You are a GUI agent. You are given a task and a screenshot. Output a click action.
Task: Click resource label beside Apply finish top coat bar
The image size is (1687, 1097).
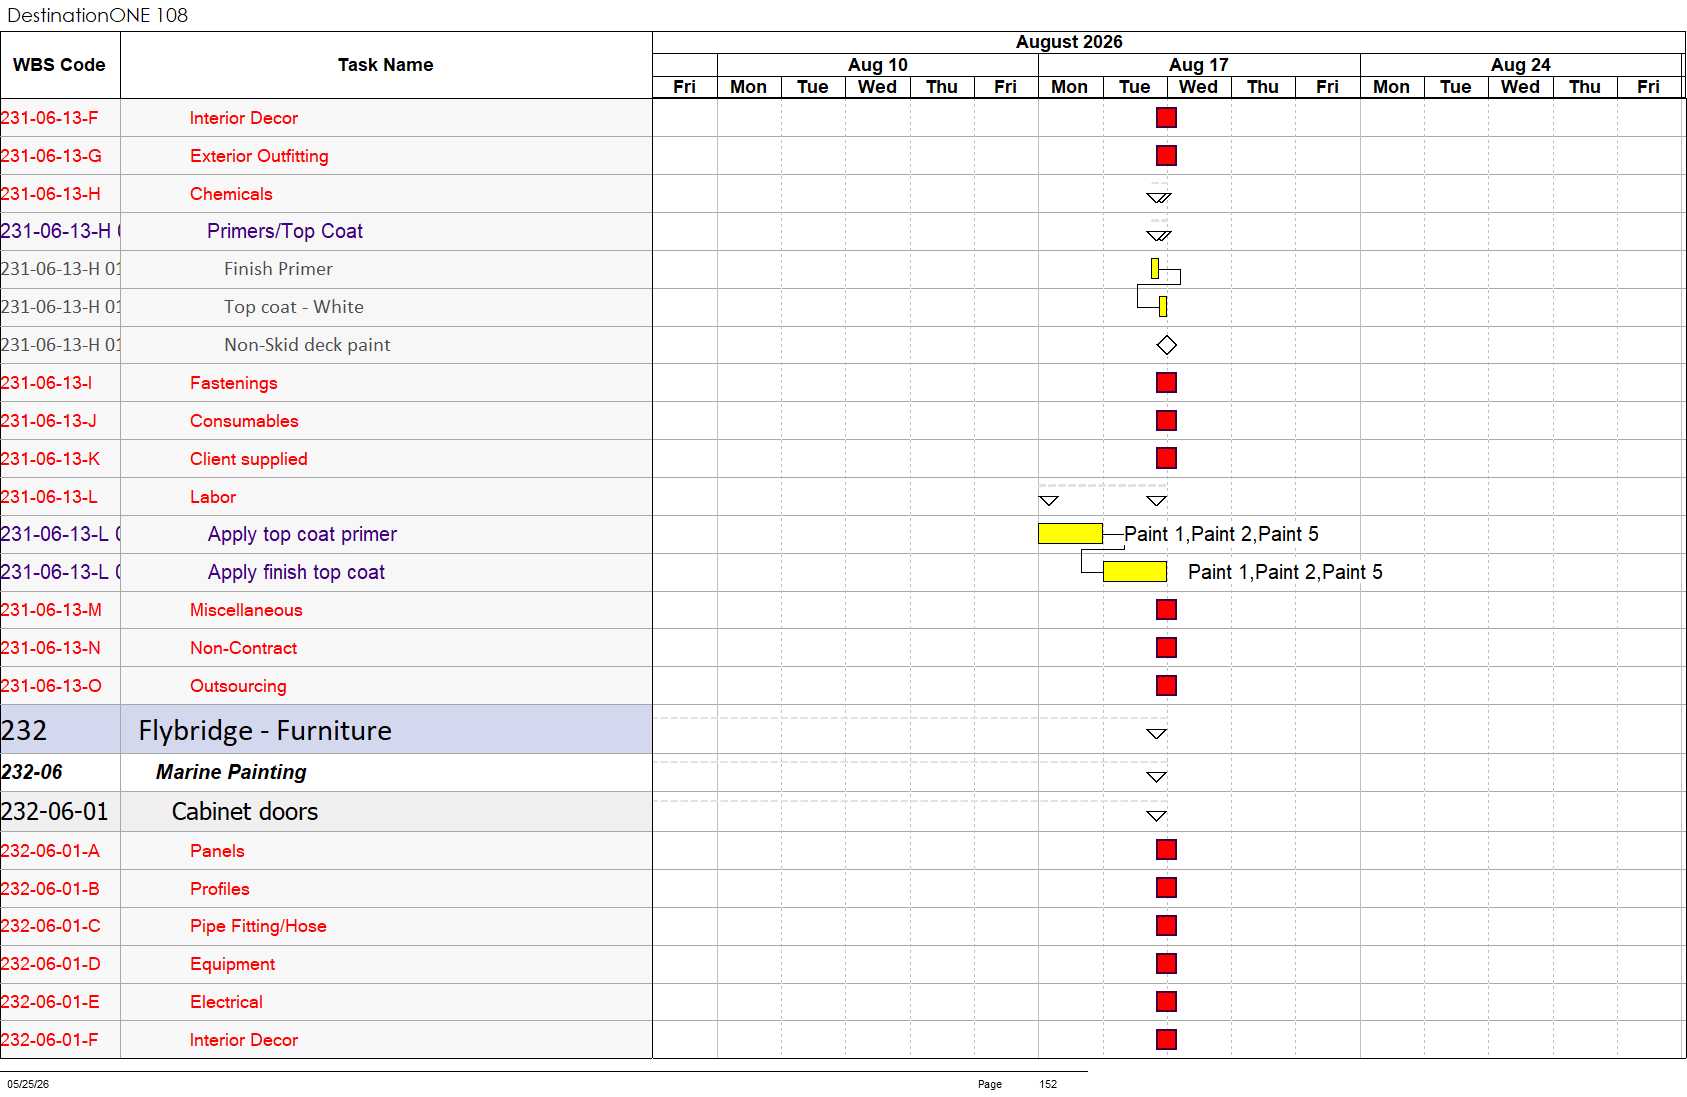pyautogui.click(x=1285, y=572)
